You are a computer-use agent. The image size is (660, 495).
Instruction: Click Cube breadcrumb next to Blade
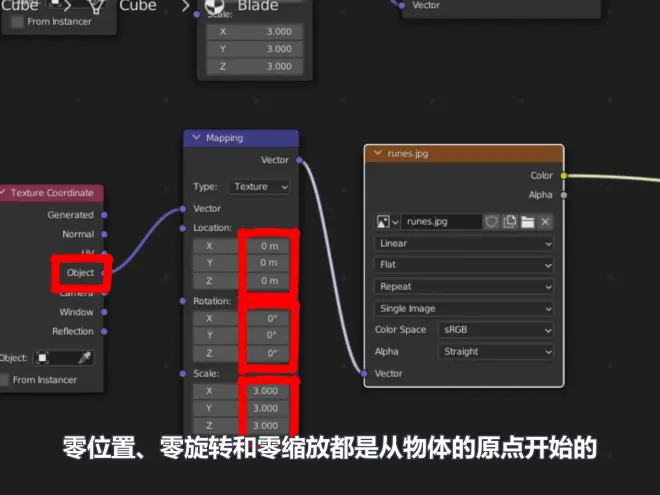(138, 6)
